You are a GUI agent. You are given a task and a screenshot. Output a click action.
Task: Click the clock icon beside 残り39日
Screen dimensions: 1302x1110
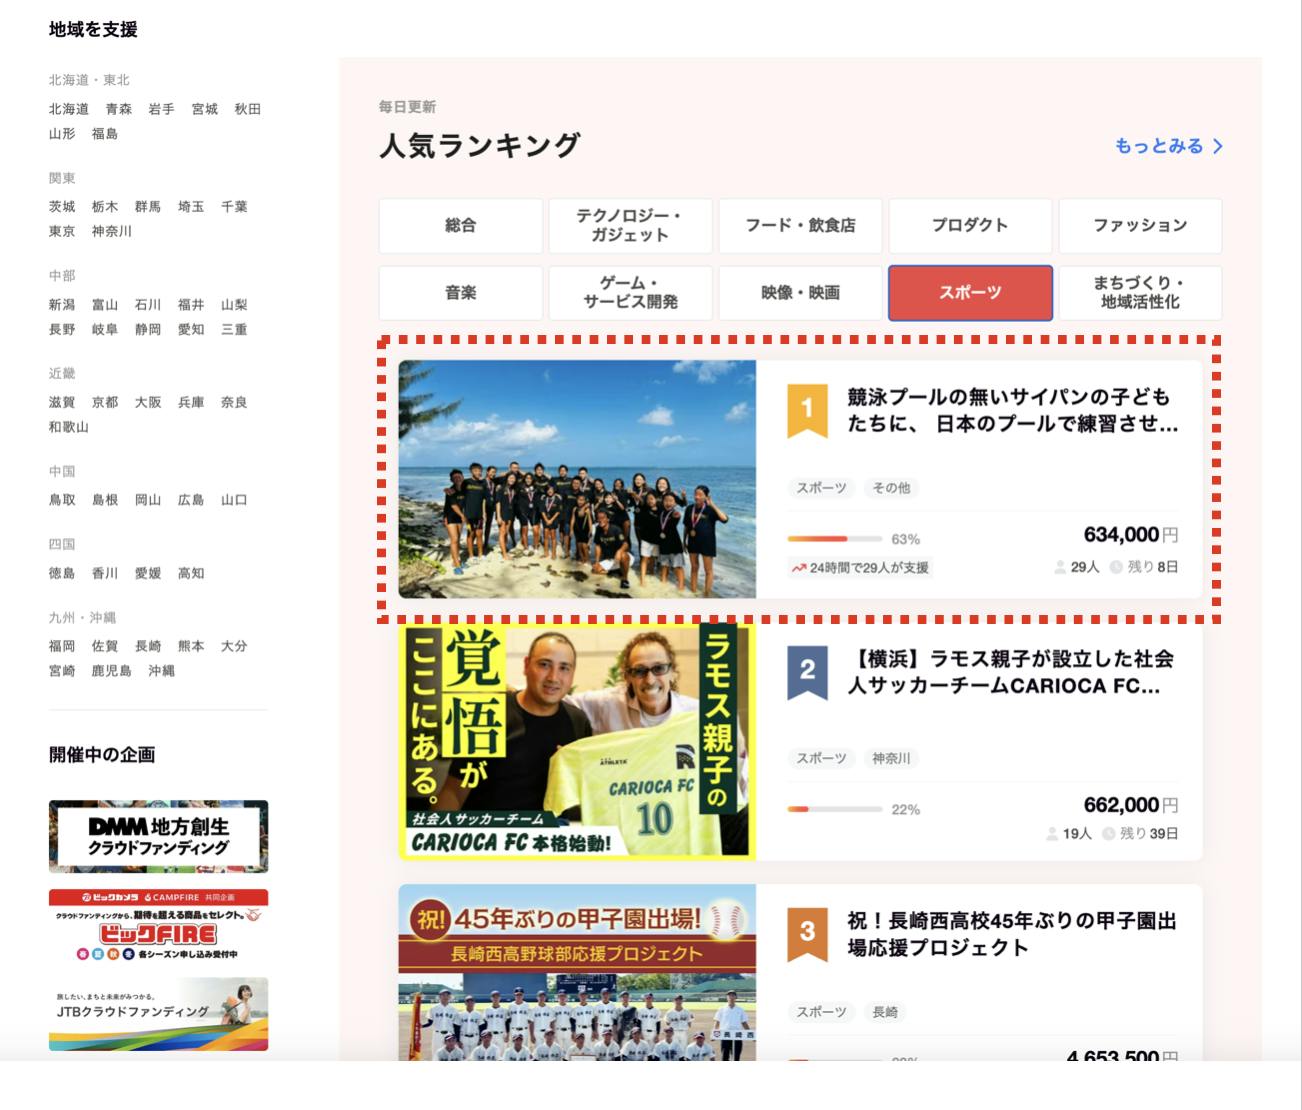tap(1108, 833)
